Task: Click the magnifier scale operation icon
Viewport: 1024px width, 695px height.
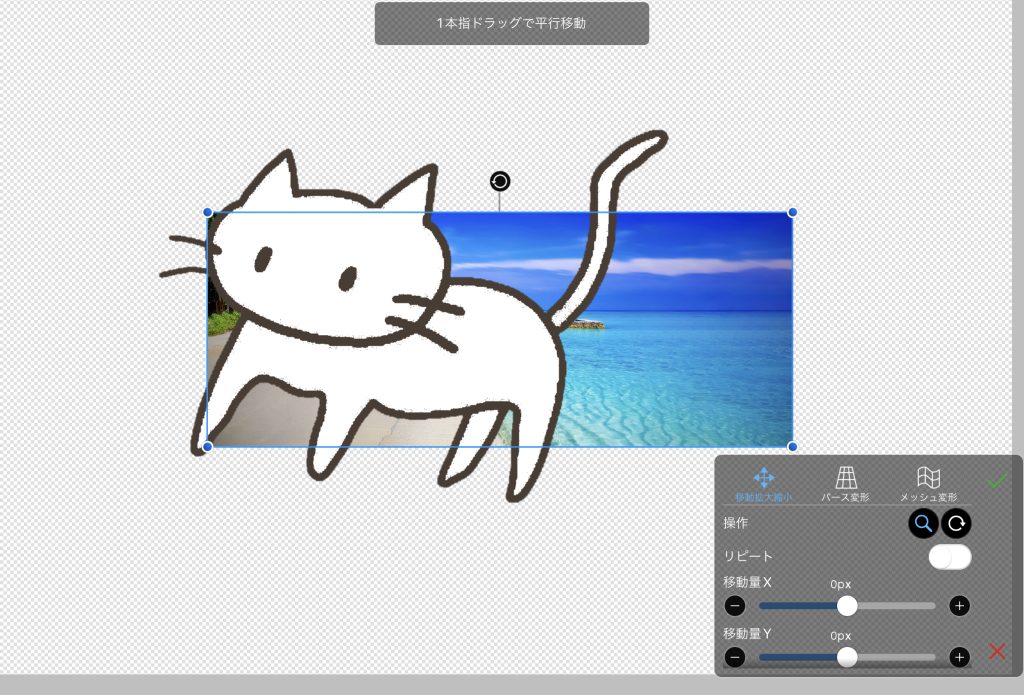Action: 924,523
